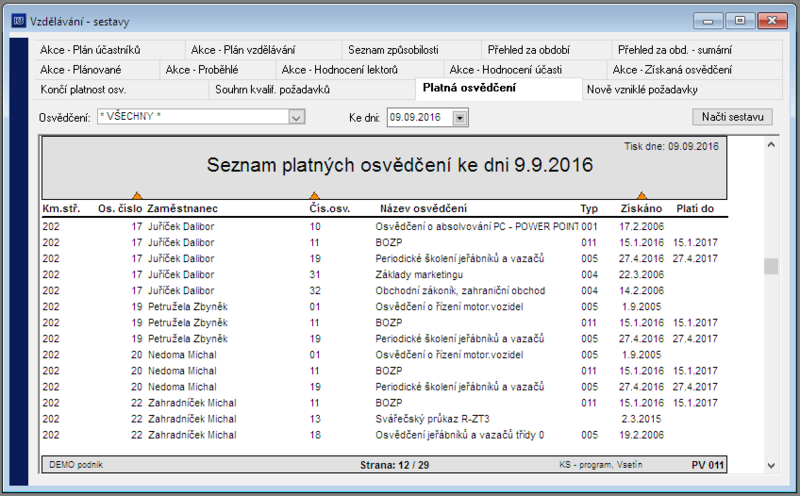Click the orange sort marker above Os. číslo
This screenshot has height=496, width=800.
(137, 195)
